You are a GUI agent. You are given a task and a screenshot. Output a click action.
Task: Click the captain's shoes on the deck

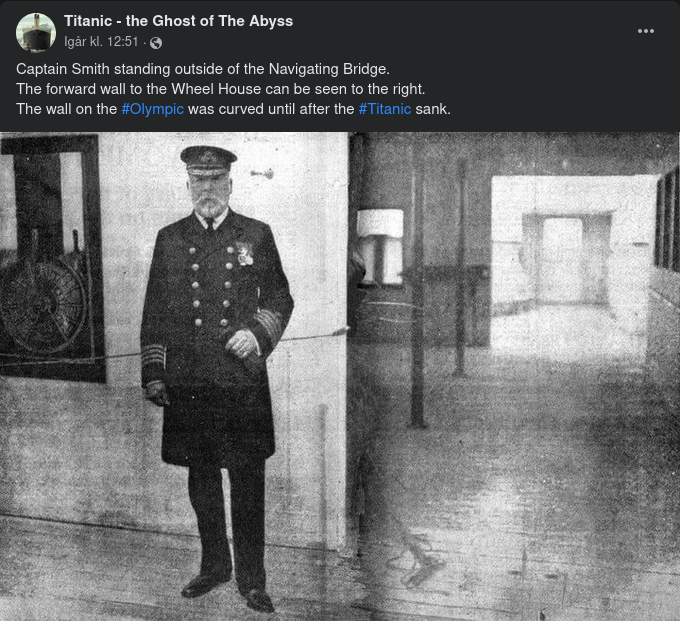point(228,592)
